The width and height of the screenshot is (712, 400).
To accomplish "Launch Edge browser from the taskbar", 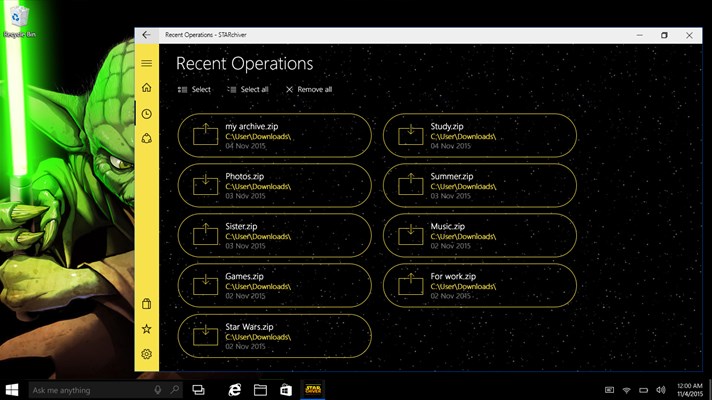I will point(234,390).
